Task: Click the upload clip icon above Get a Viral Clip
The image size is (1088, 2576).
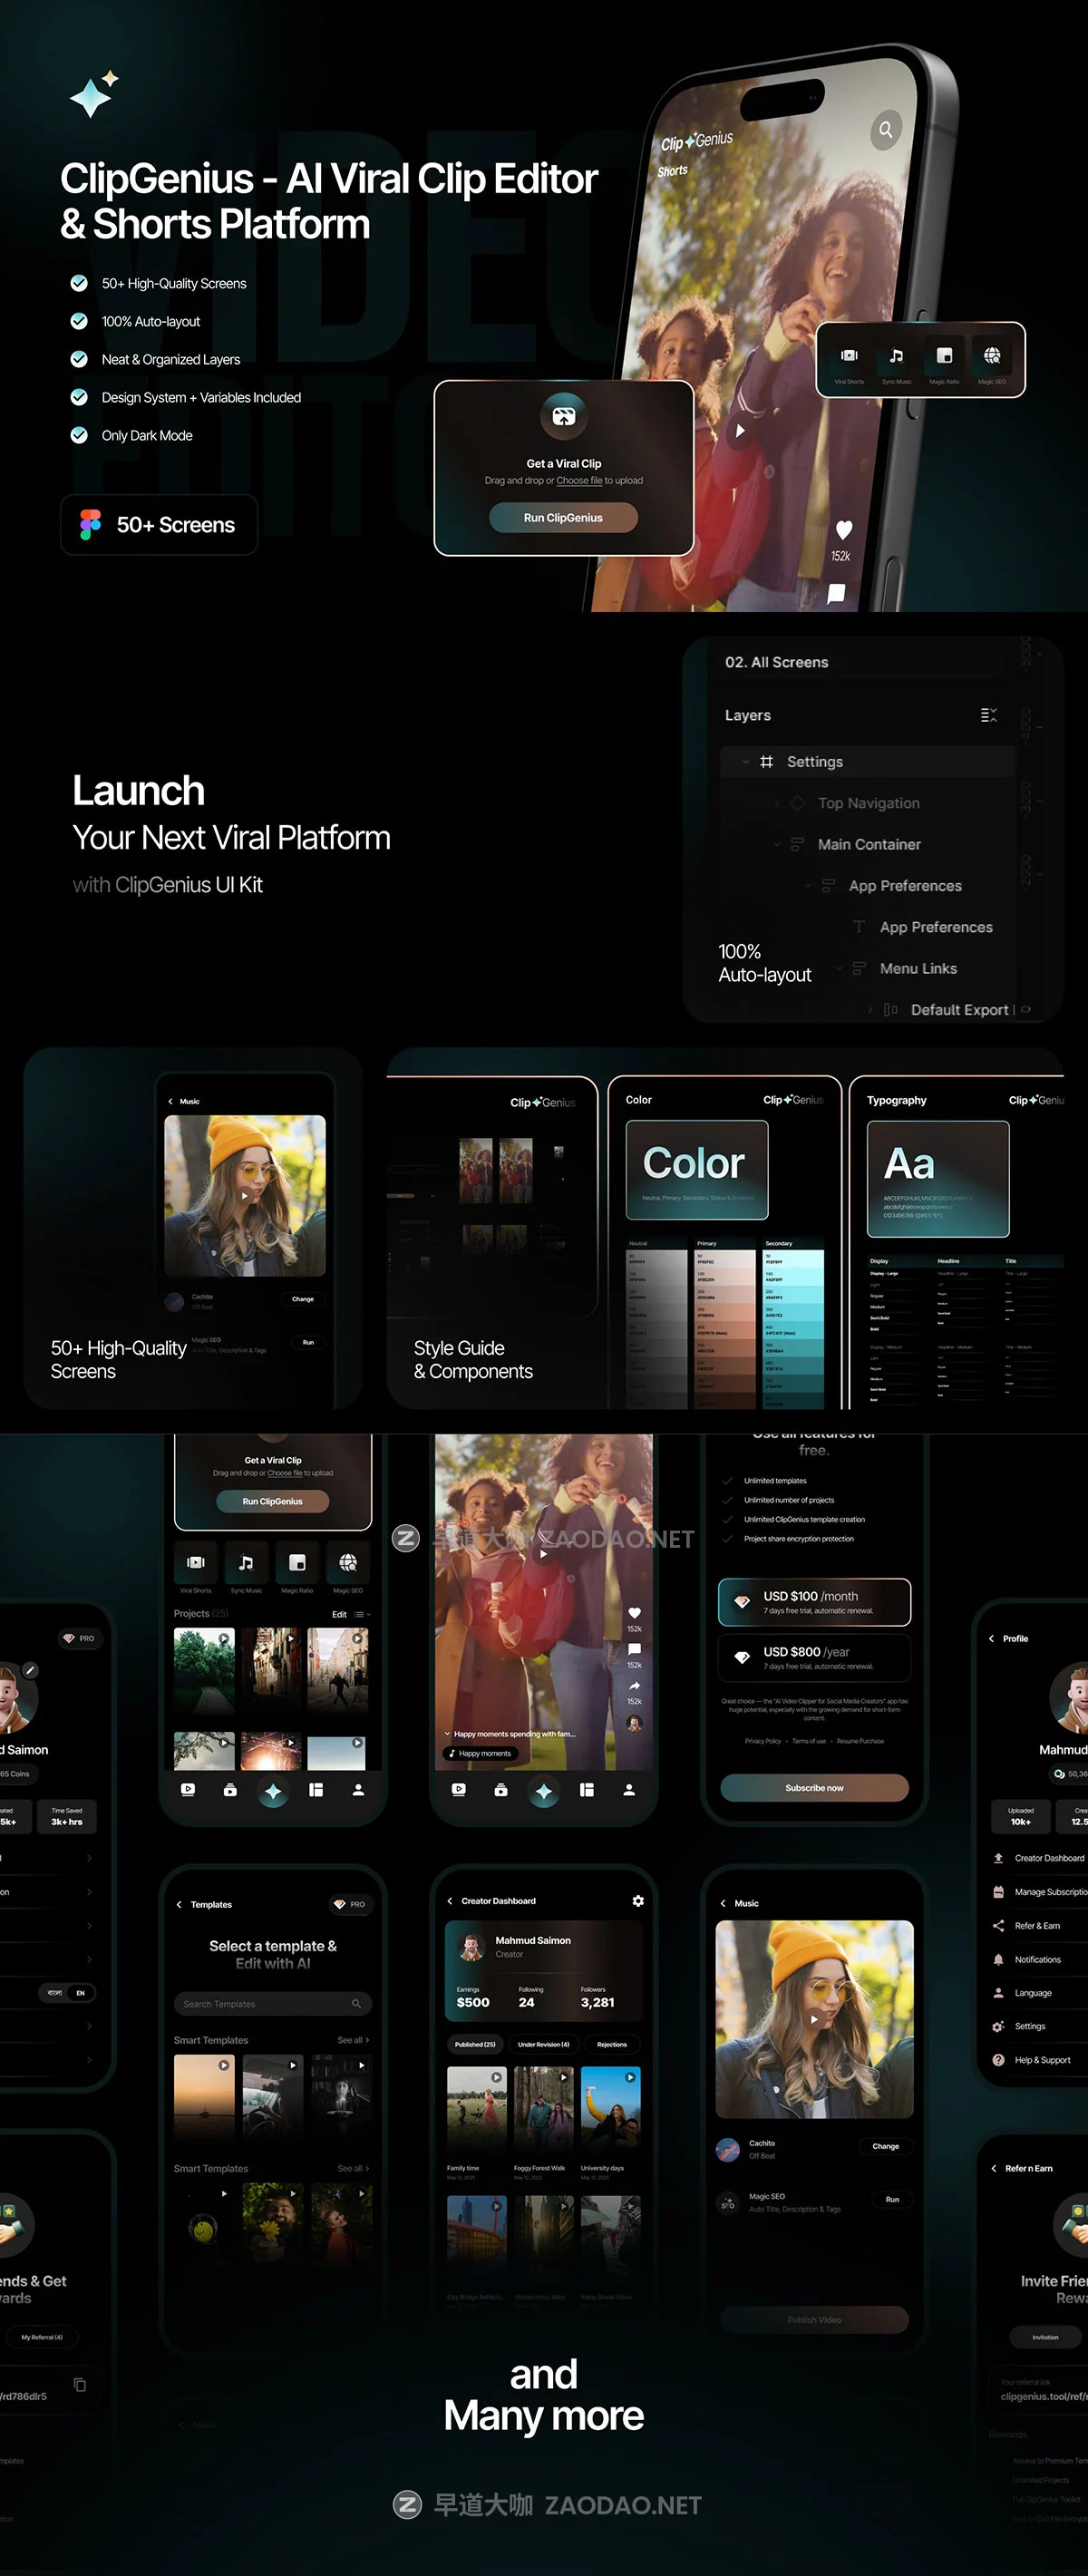Action: point(563,416)
